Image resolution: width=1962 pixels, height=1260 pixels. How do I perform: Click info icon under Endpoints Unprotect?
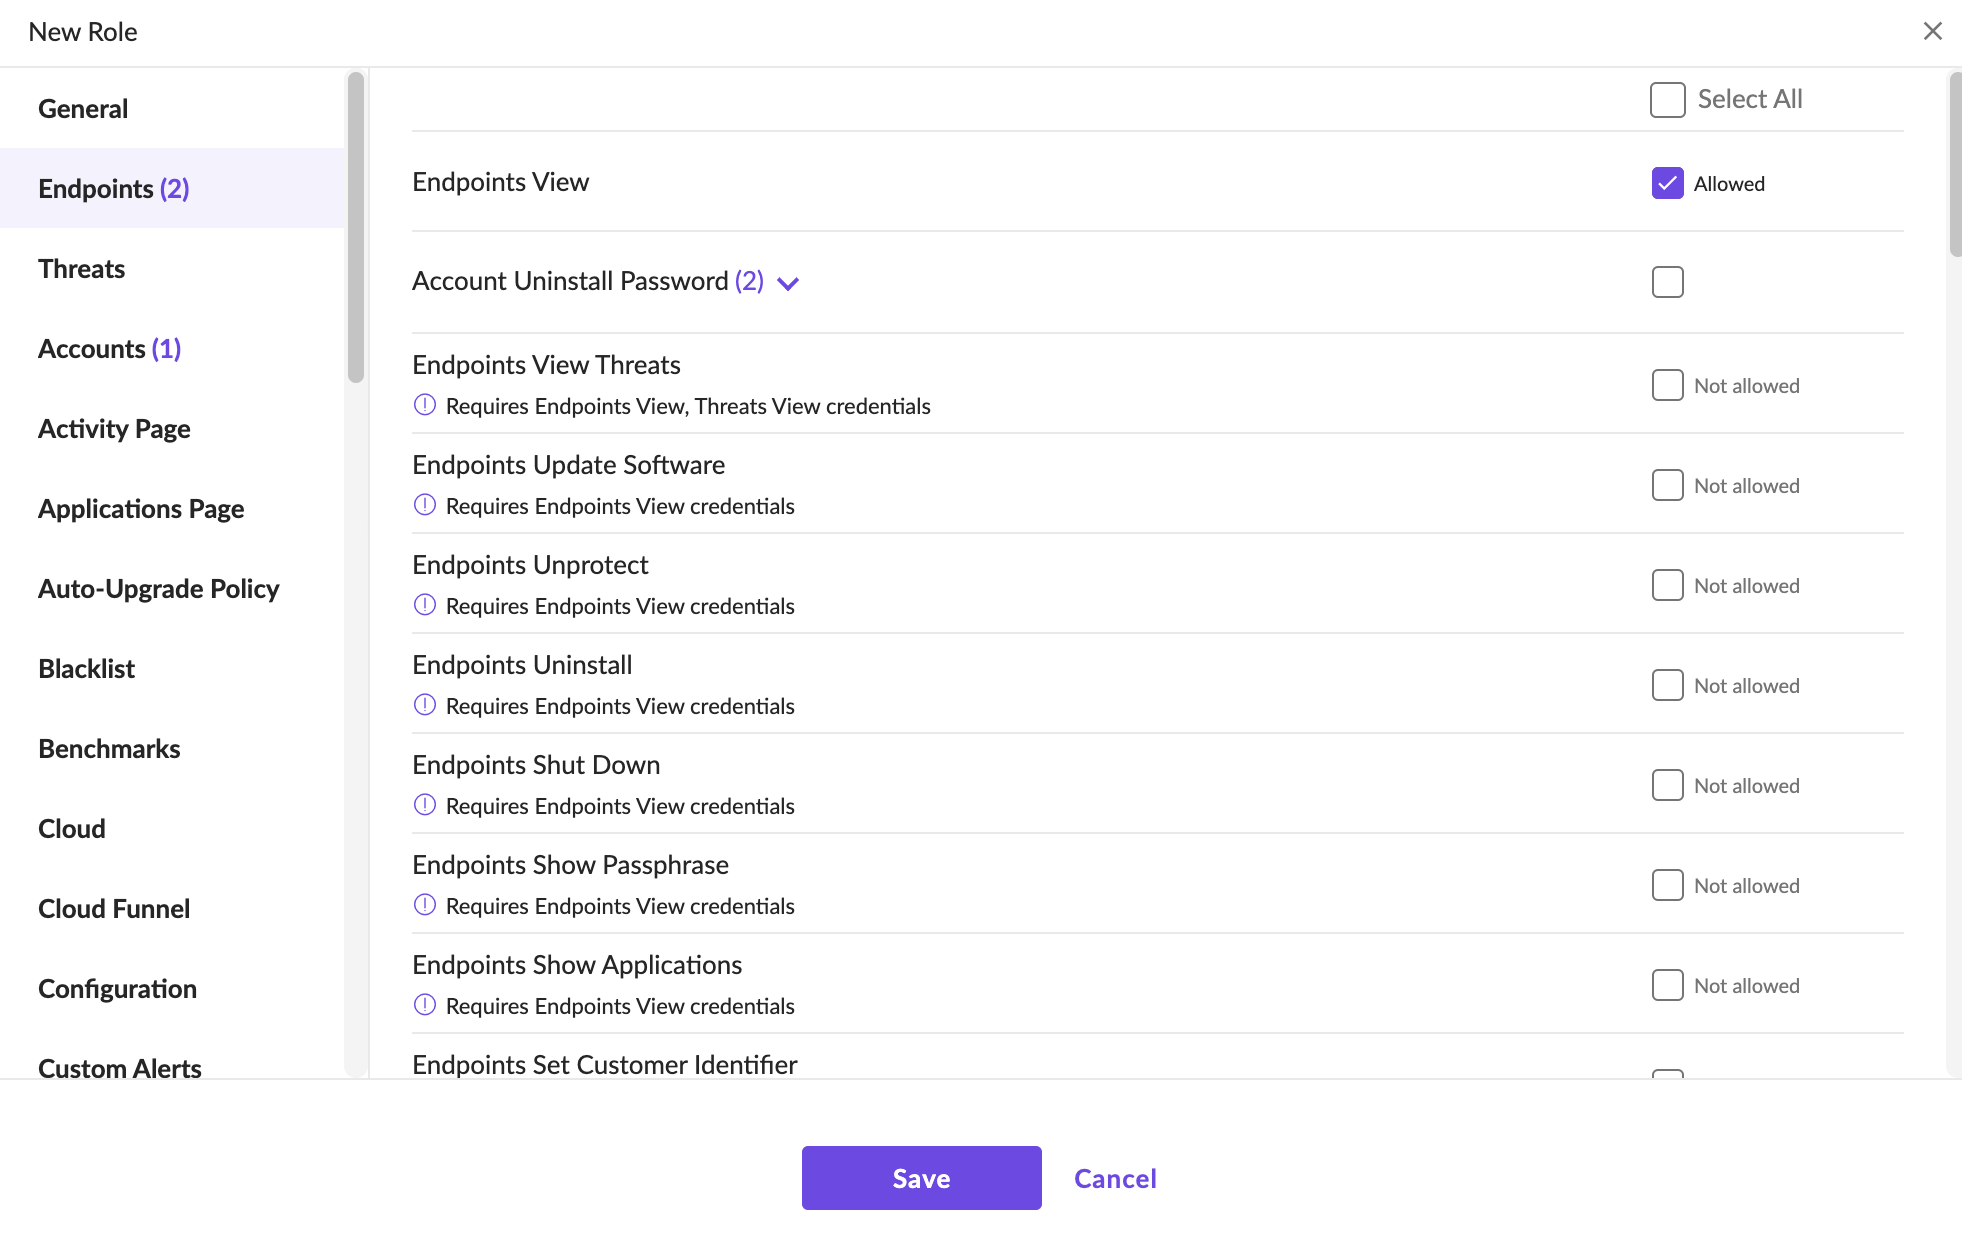click(425, 605)
